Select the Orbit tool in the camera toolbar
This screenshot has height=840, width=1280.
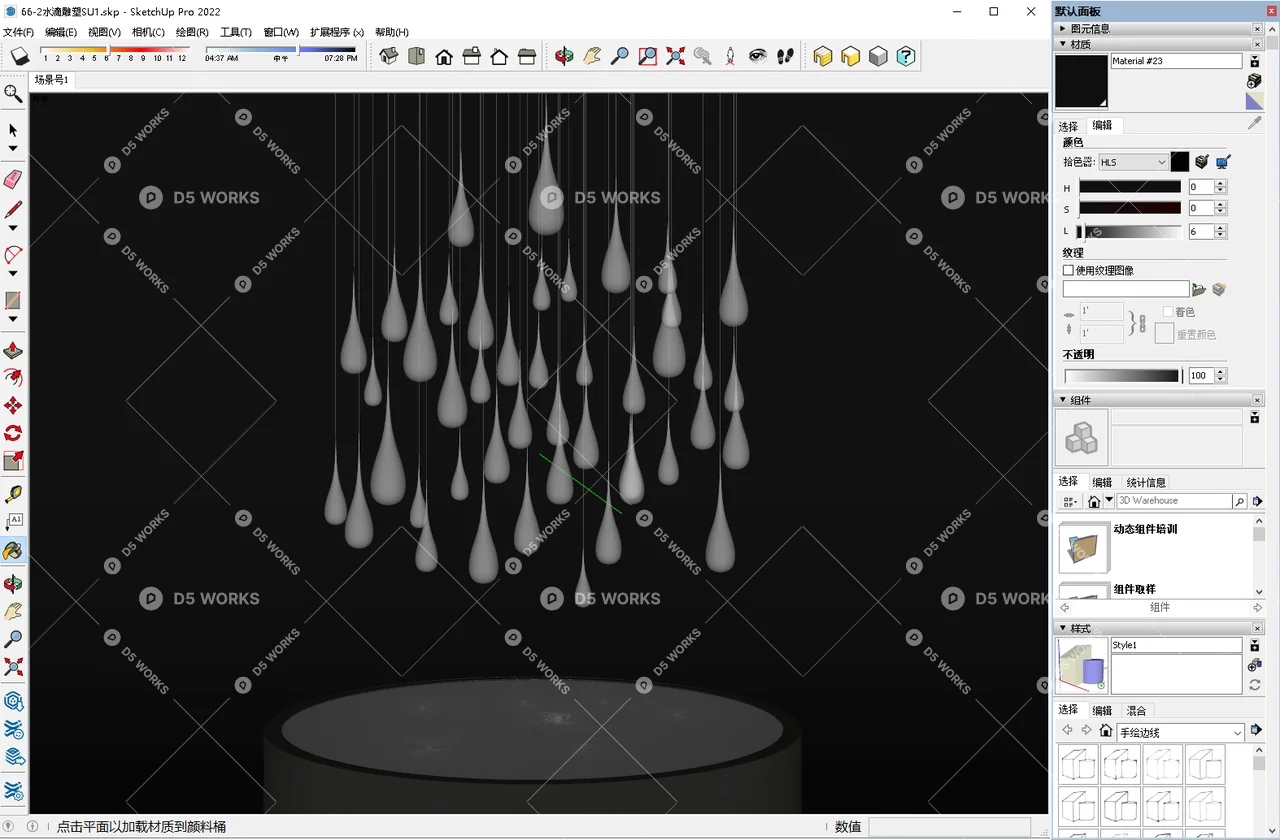[x=563, y=57]
